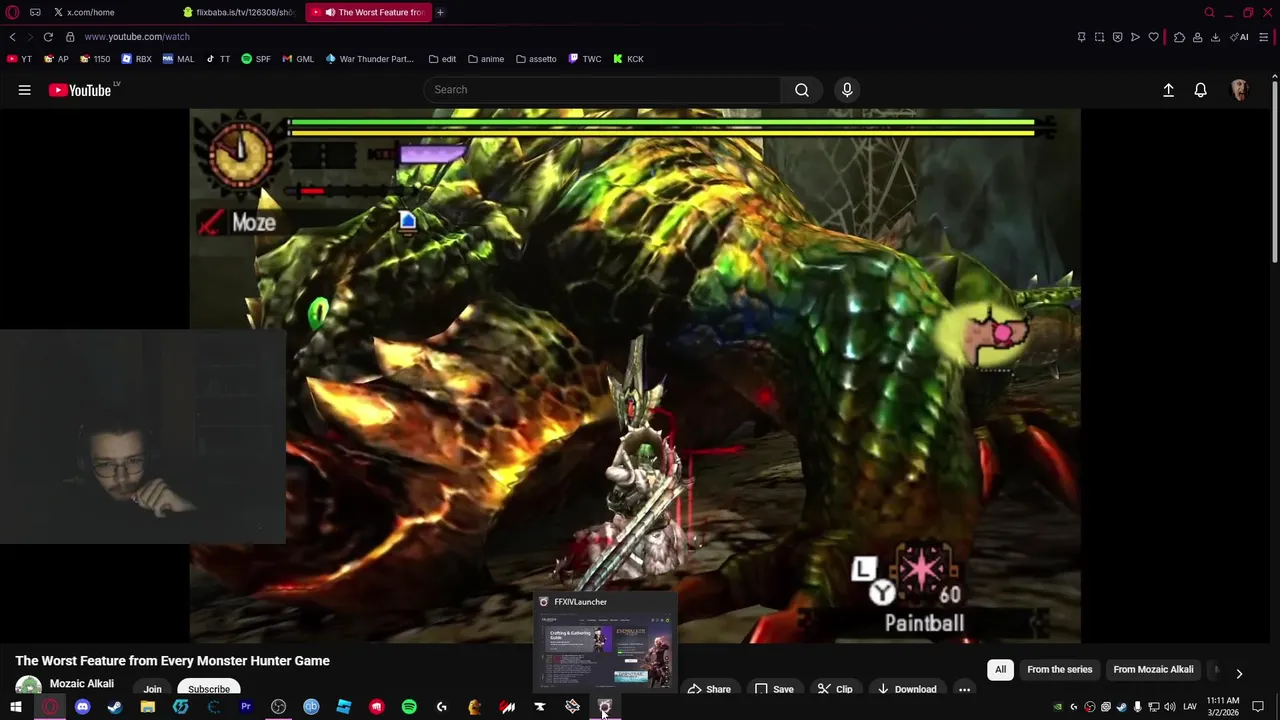Open the Opera ad blocker shield icon
1280x720 pixels.
click(1117, 37)
